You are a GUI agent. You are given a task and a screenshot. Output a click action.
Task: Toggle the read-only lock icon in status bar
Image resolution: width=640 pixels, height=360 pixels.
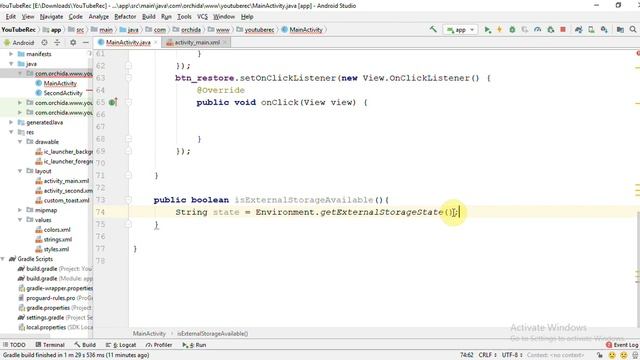tap(600, 355)
